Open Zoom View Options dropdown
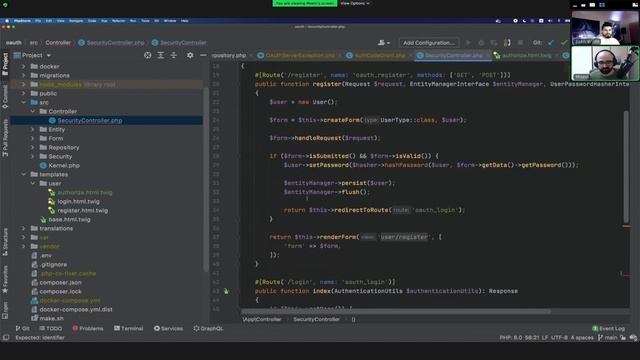 point(355,3)
